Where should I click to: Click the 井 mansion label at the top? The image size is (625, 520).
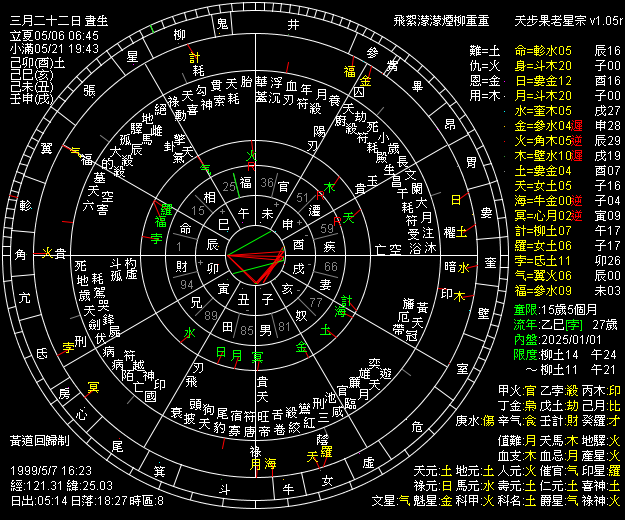(x=292, y=23)
